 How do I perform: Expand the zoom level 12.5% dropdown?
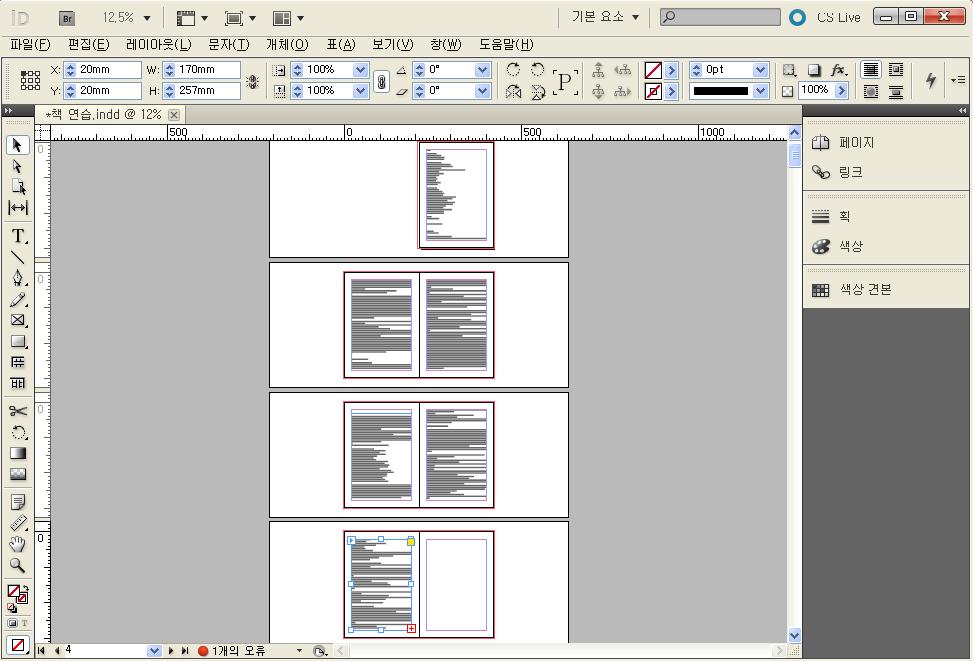(x=147, y=18)
